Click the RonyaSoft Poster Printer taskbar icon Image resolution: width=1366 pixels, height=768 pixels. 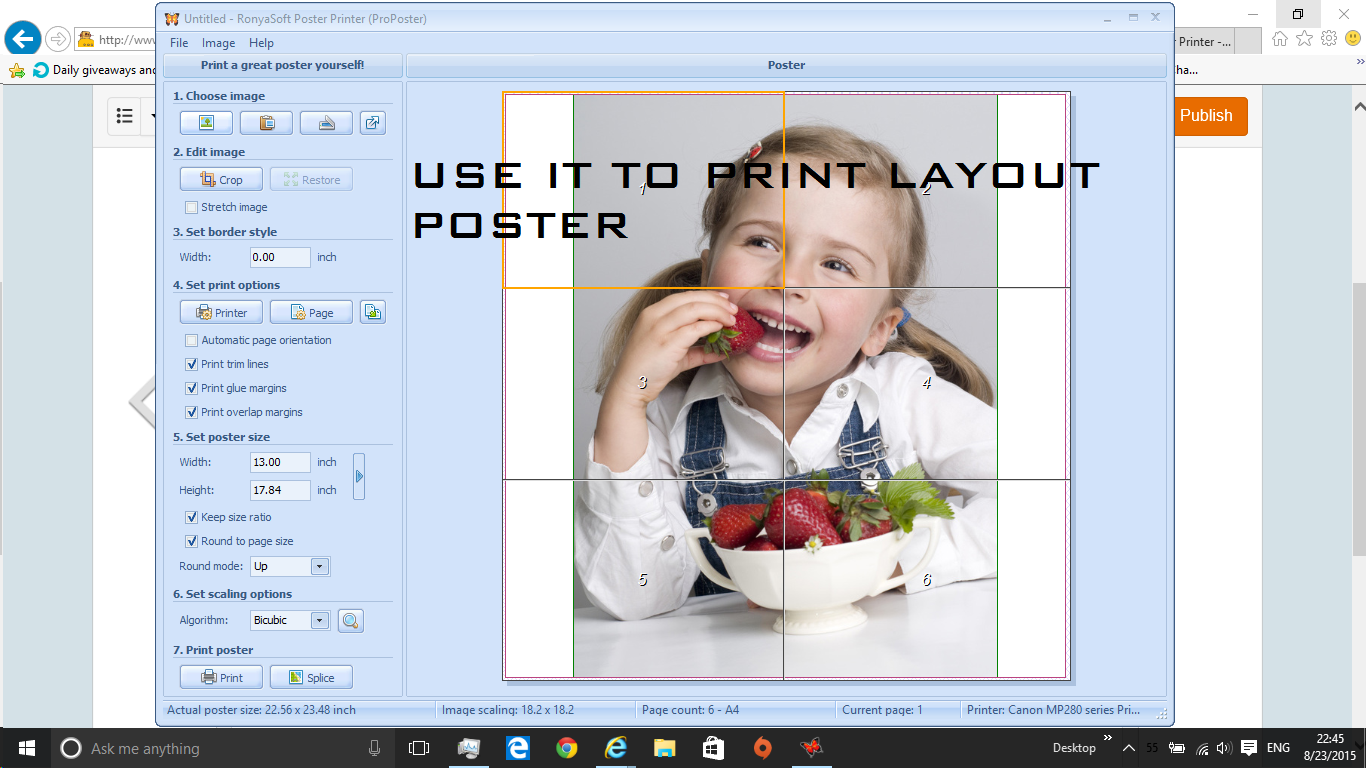point(811,748)
